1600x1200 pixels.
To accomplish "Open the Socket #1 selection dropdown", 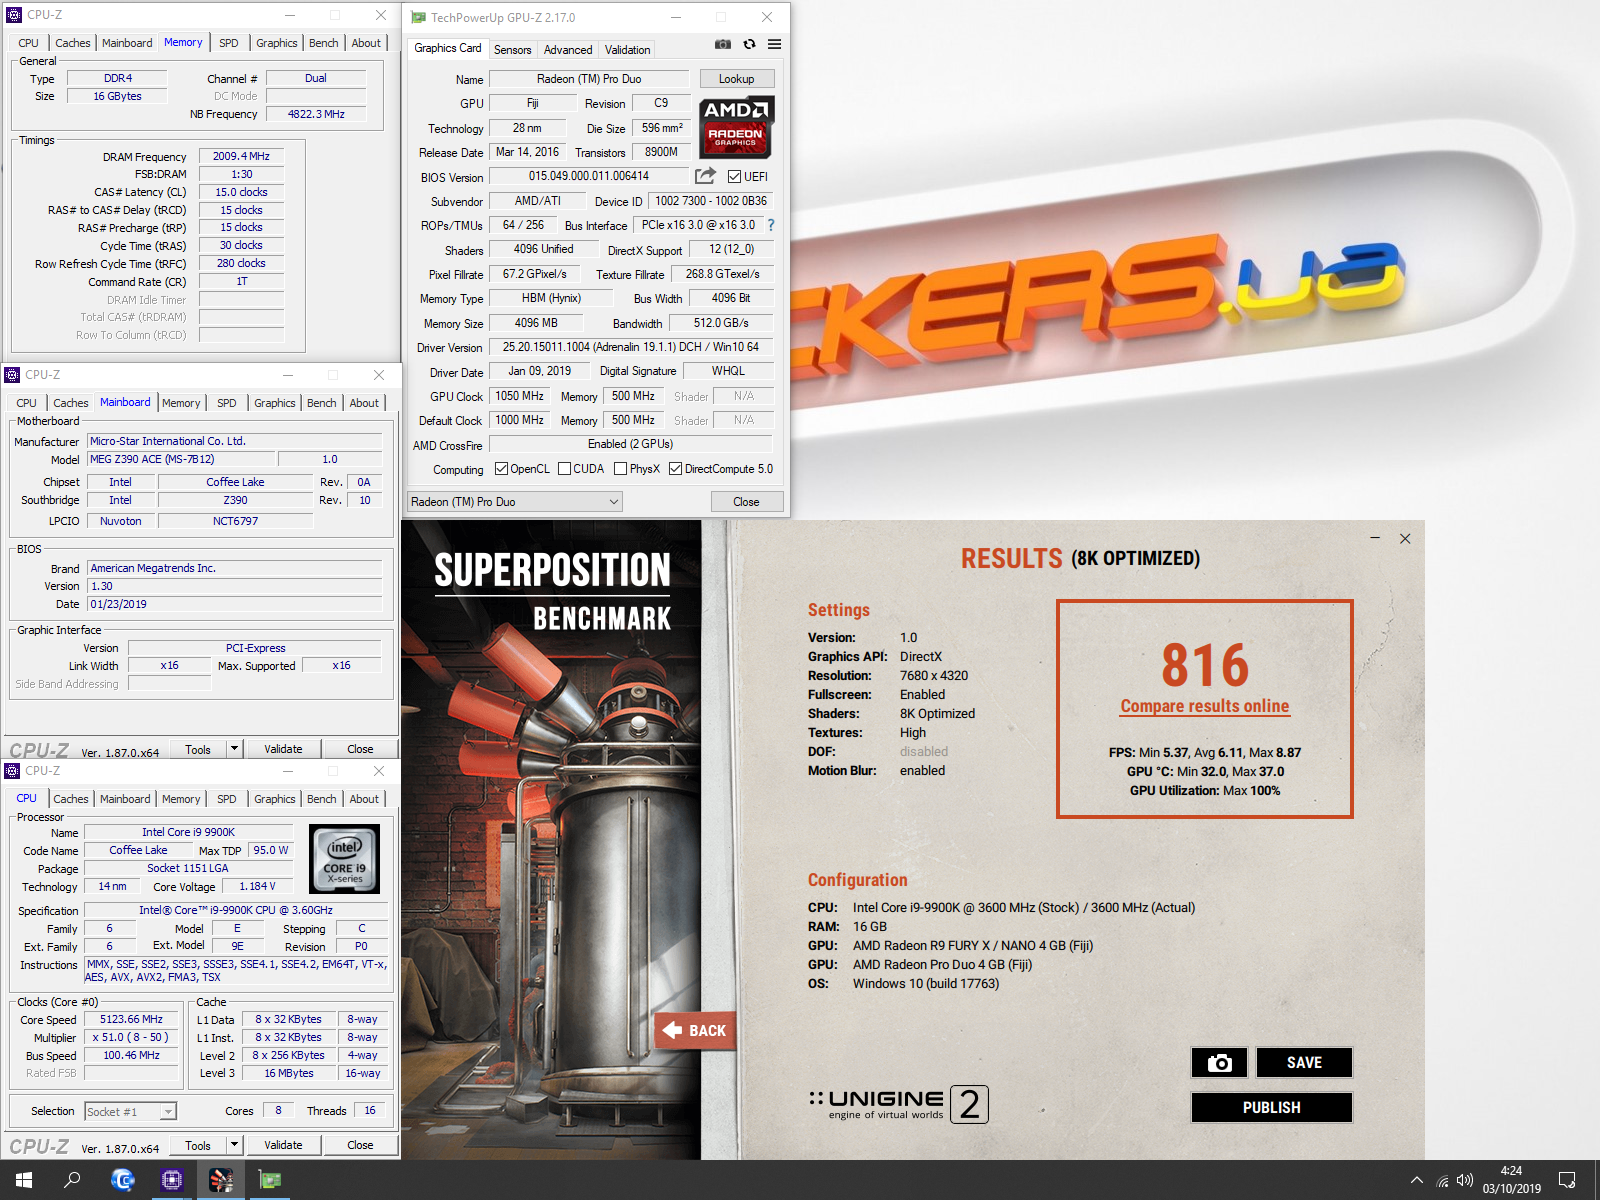I will (130, 1111).
